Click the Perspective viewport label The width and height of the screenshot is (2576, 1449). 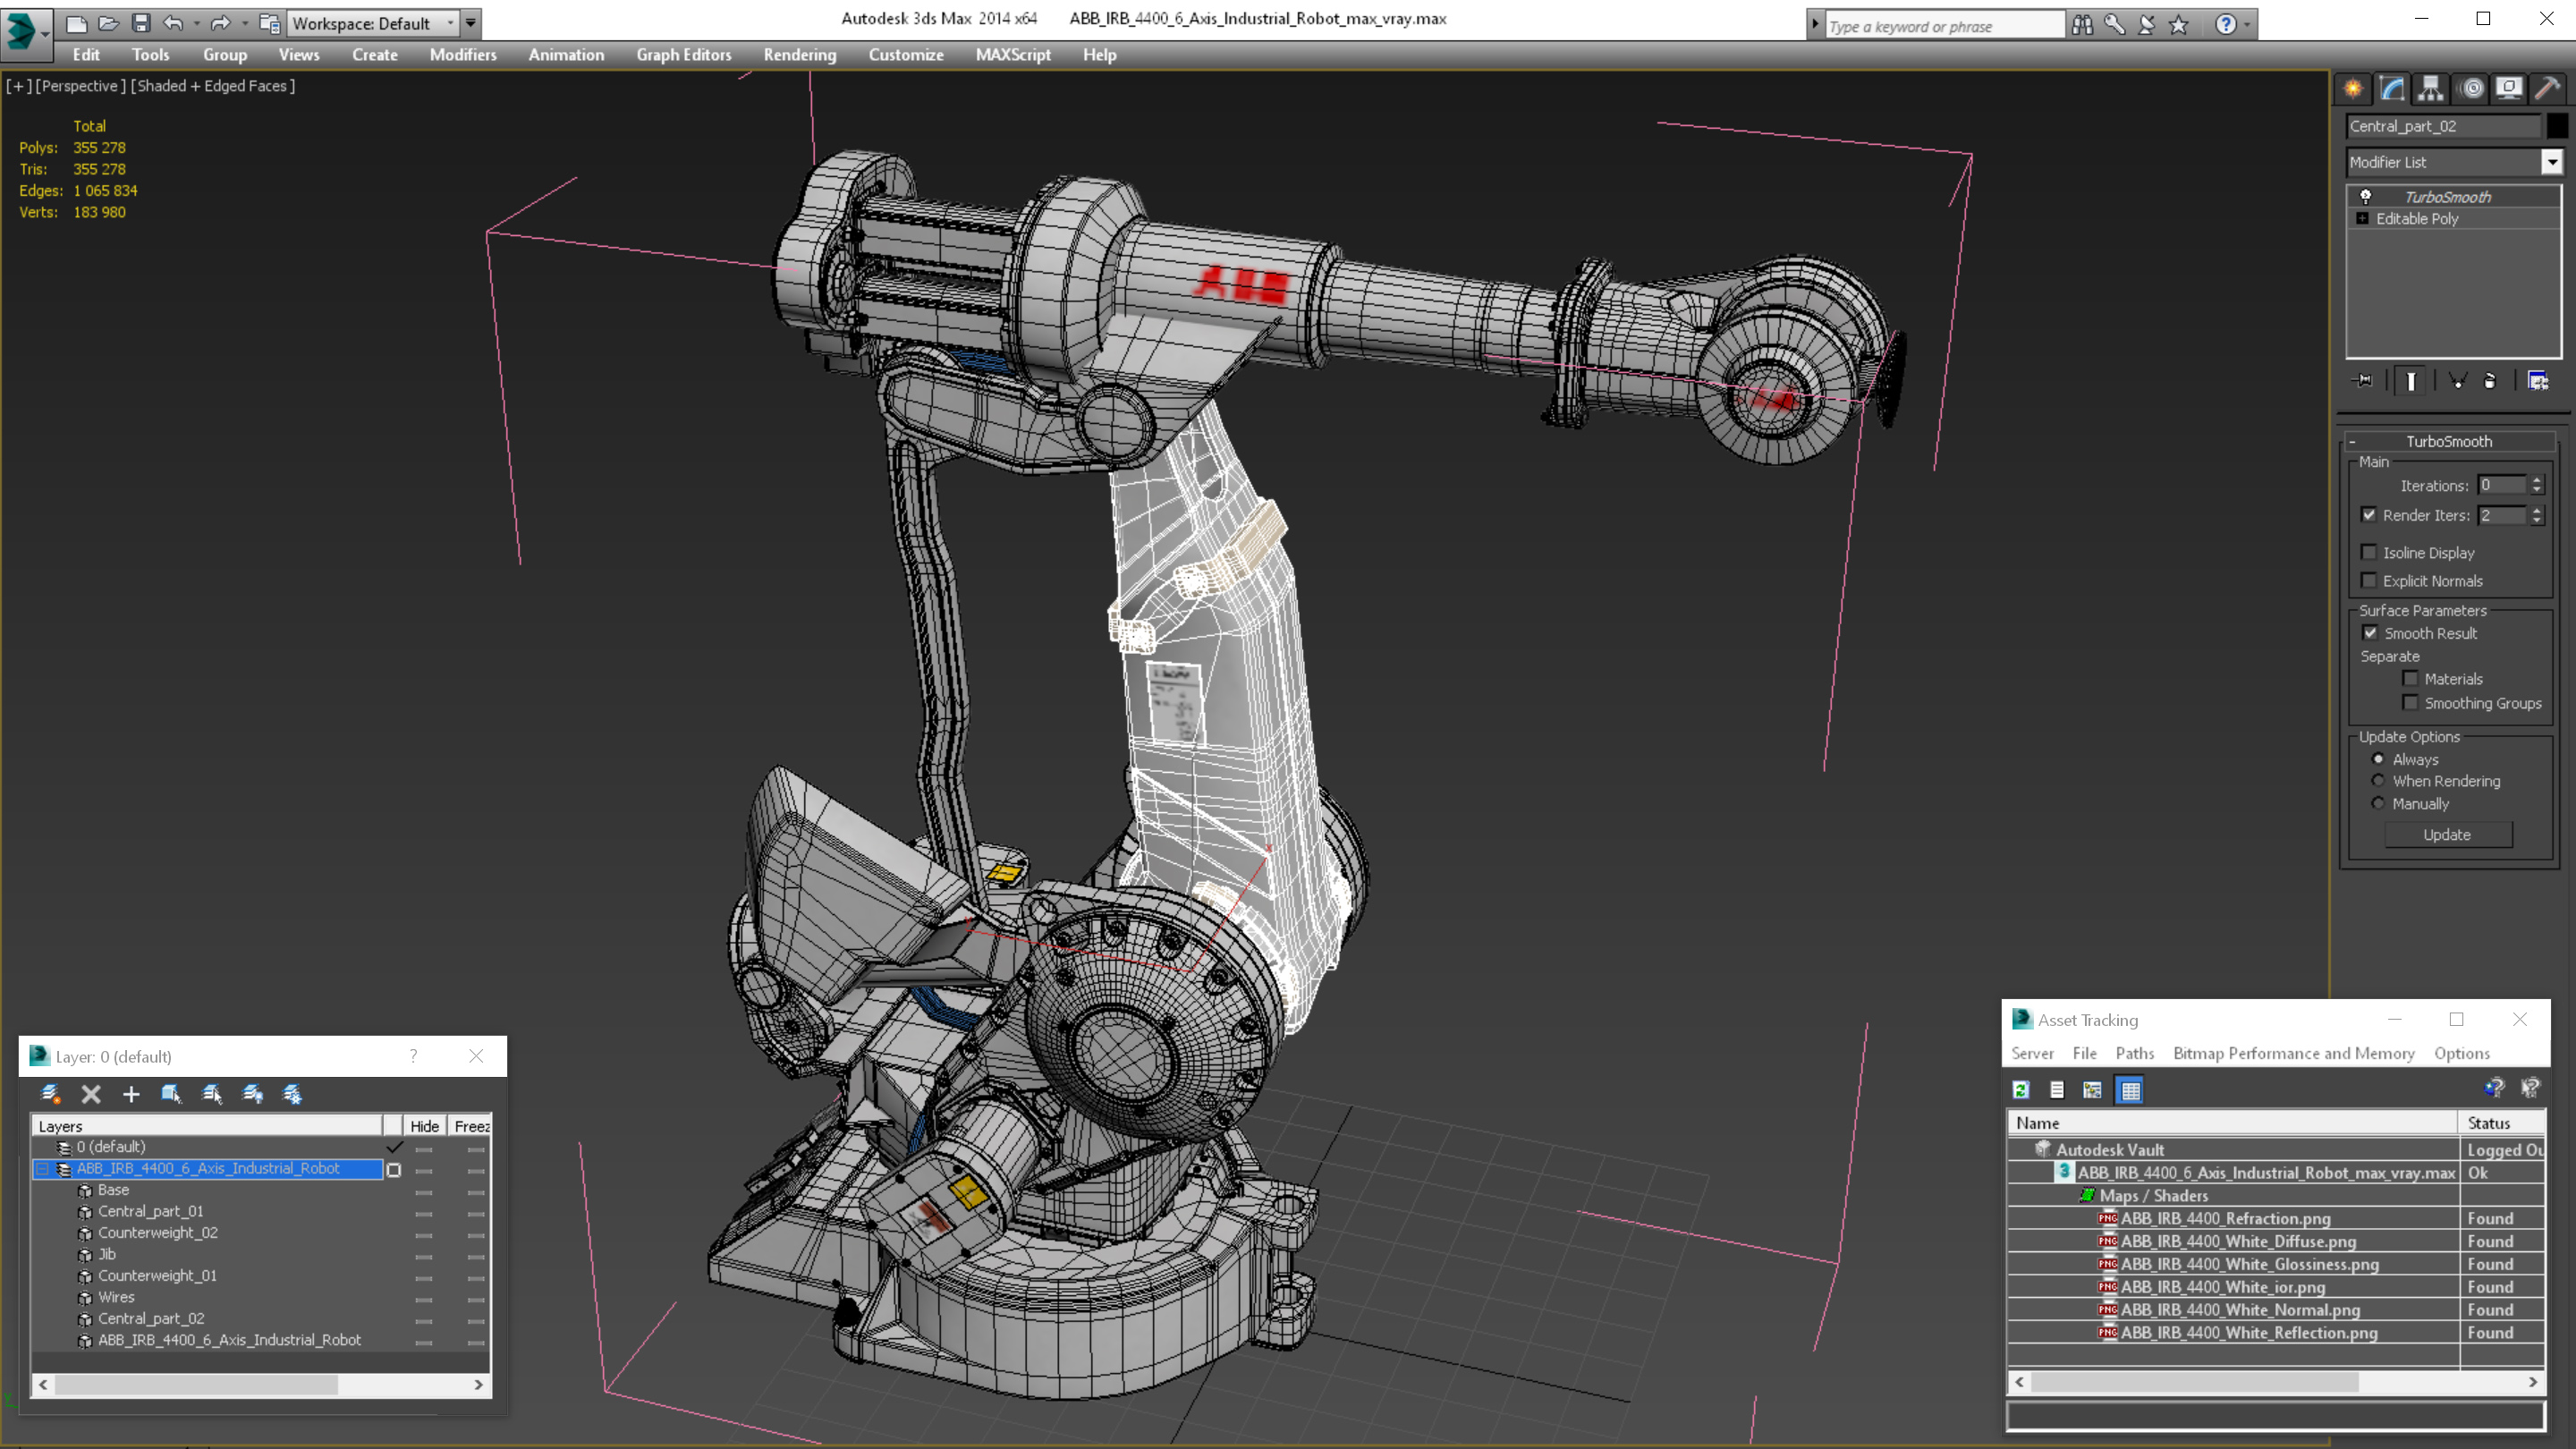point(80,86)
